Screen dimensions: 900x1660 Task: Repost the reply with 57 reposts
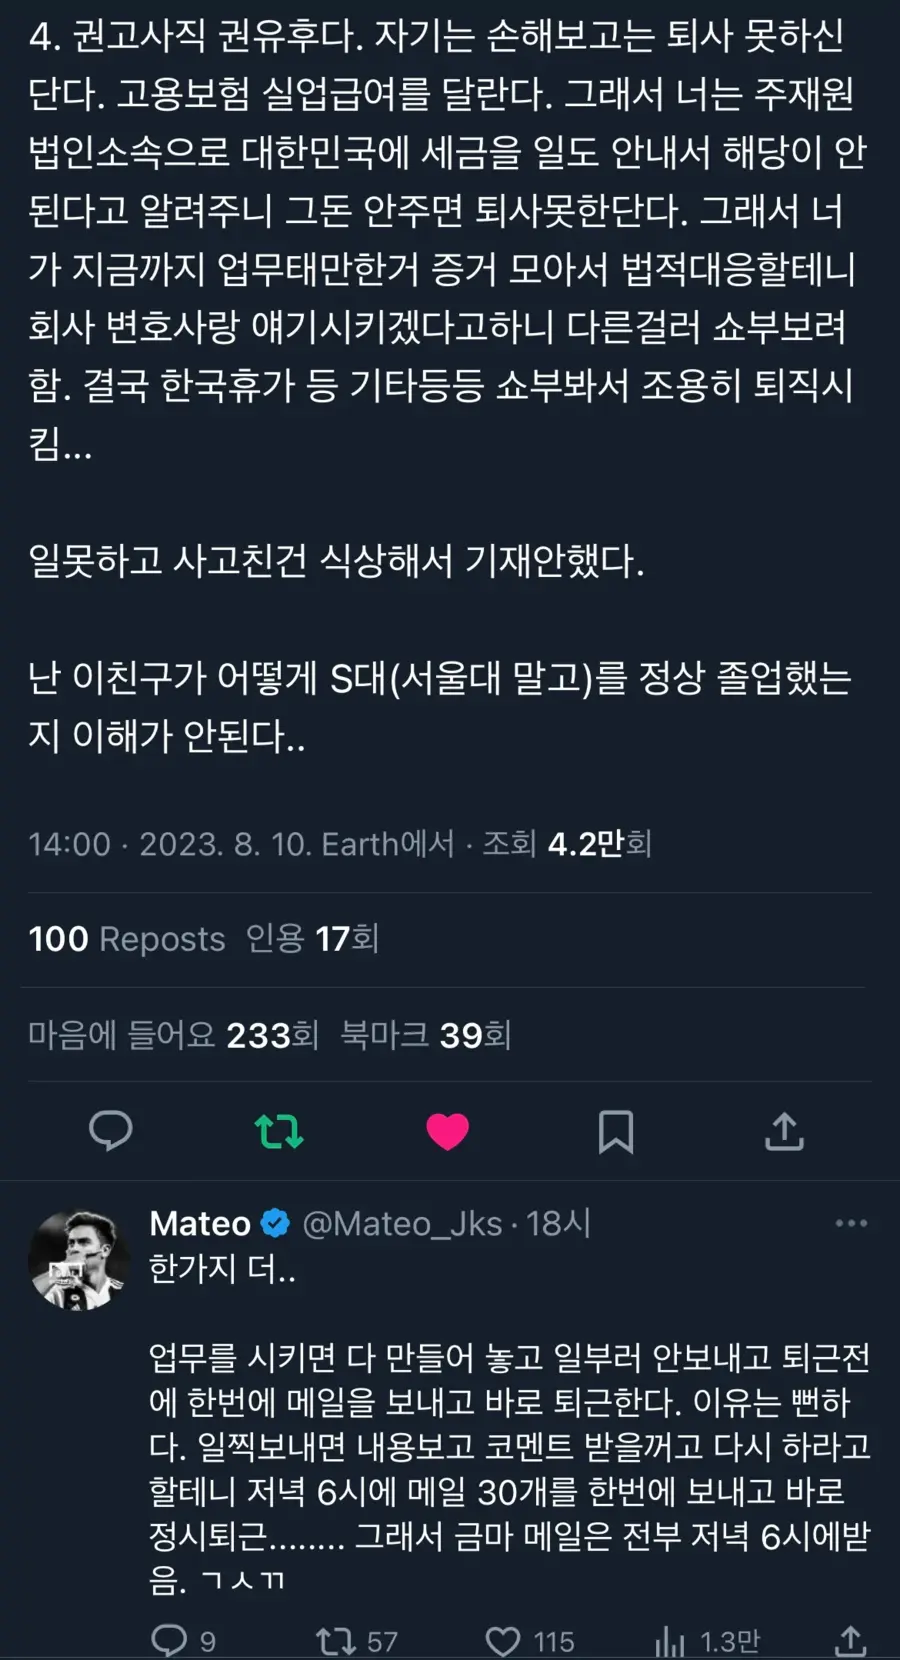[336, 1641]
